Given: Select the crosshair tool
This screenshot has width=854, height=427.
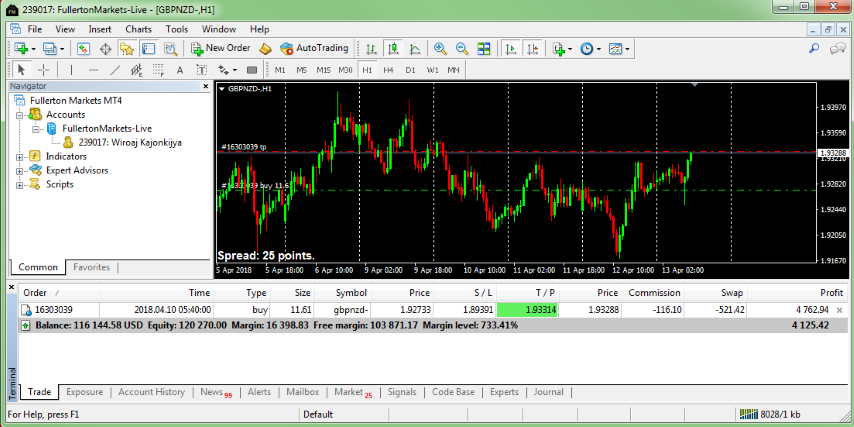Looking at the screenshot, I should [44, 70].
